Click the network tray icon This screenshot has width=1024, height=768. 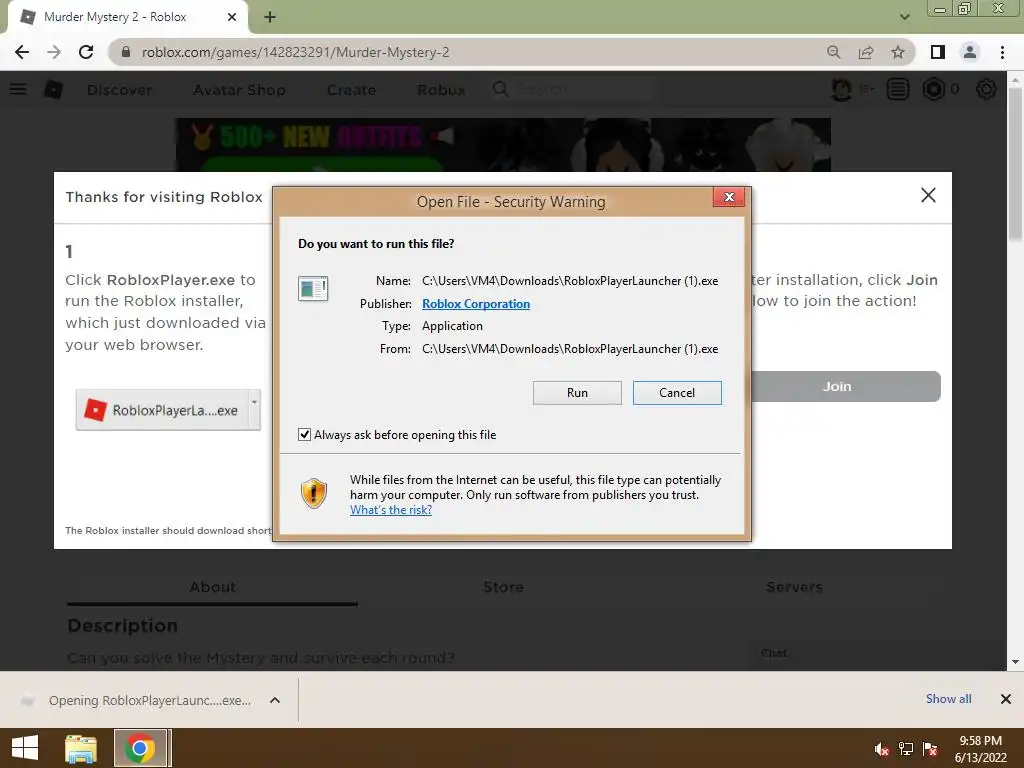click(906, 749)
